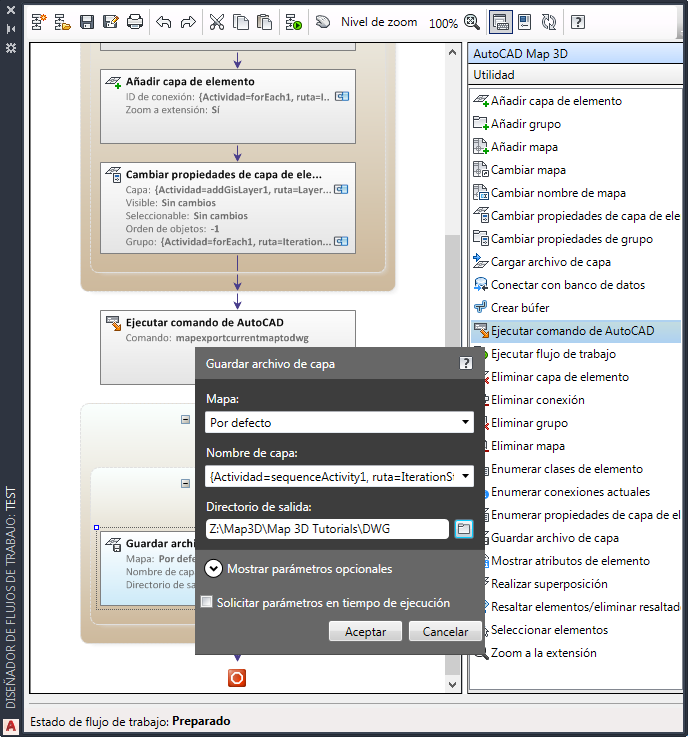Toggle the activity panel layout button
The image size is (688, 737).
500,22
